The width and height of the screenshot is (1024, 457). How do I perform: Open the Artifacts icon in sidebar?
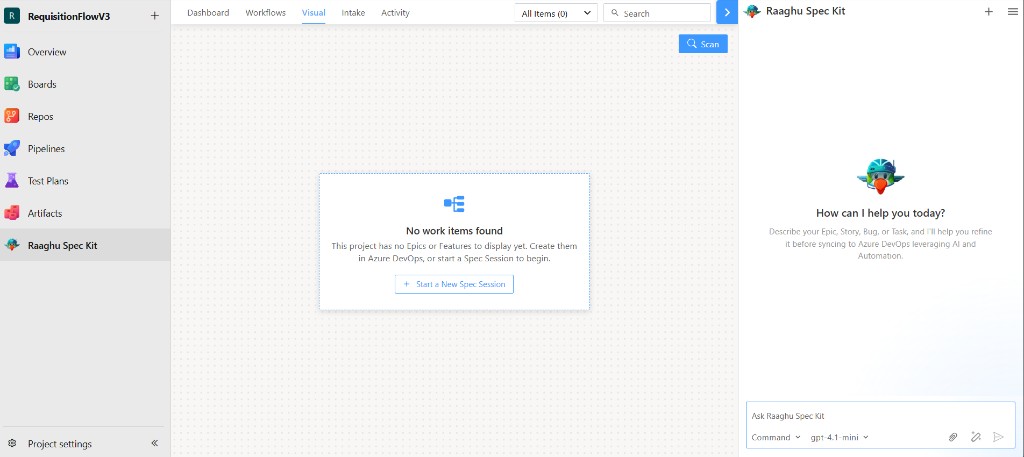(x=12, y=213)
